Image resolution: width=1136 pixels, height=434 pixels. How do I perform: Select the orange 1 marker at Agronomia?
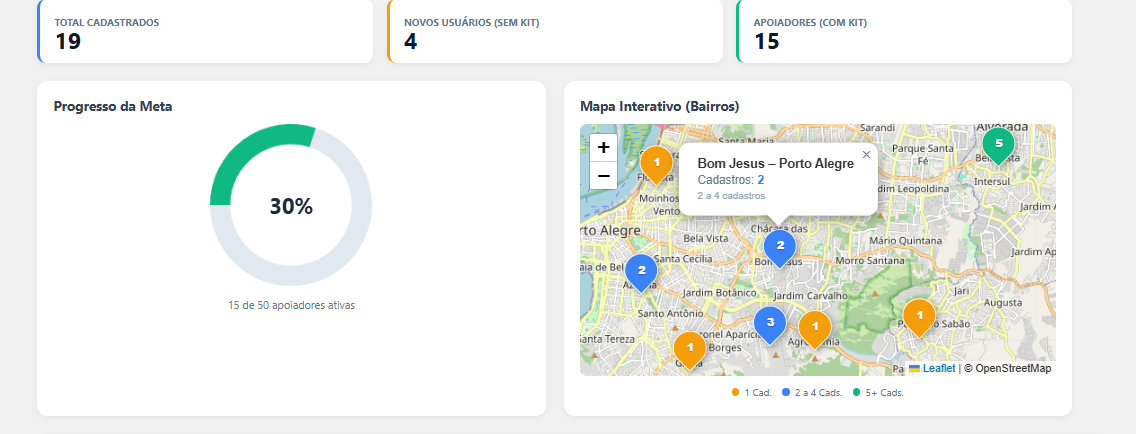[815, 329]
